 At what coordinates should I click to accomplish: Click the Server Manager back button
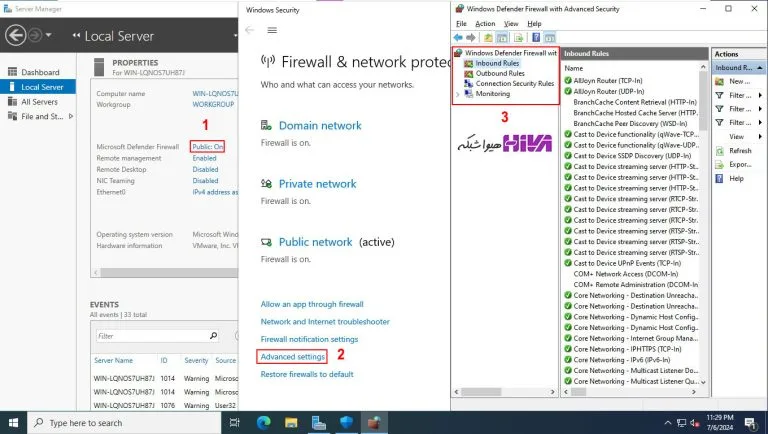point(15,36)
